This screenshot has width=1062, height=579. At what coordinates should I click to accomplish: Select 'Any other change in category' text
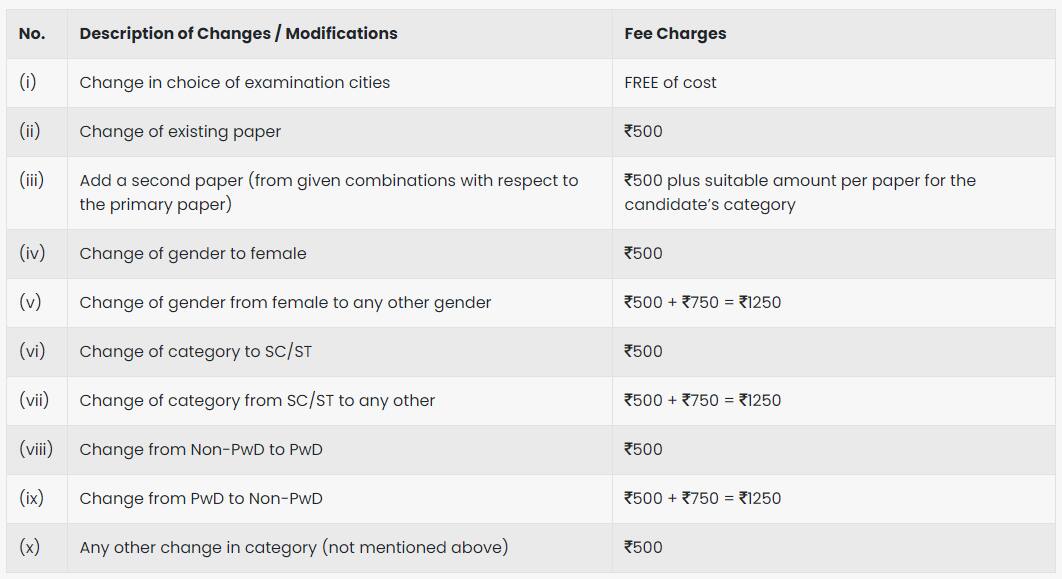tap(294, 547)
